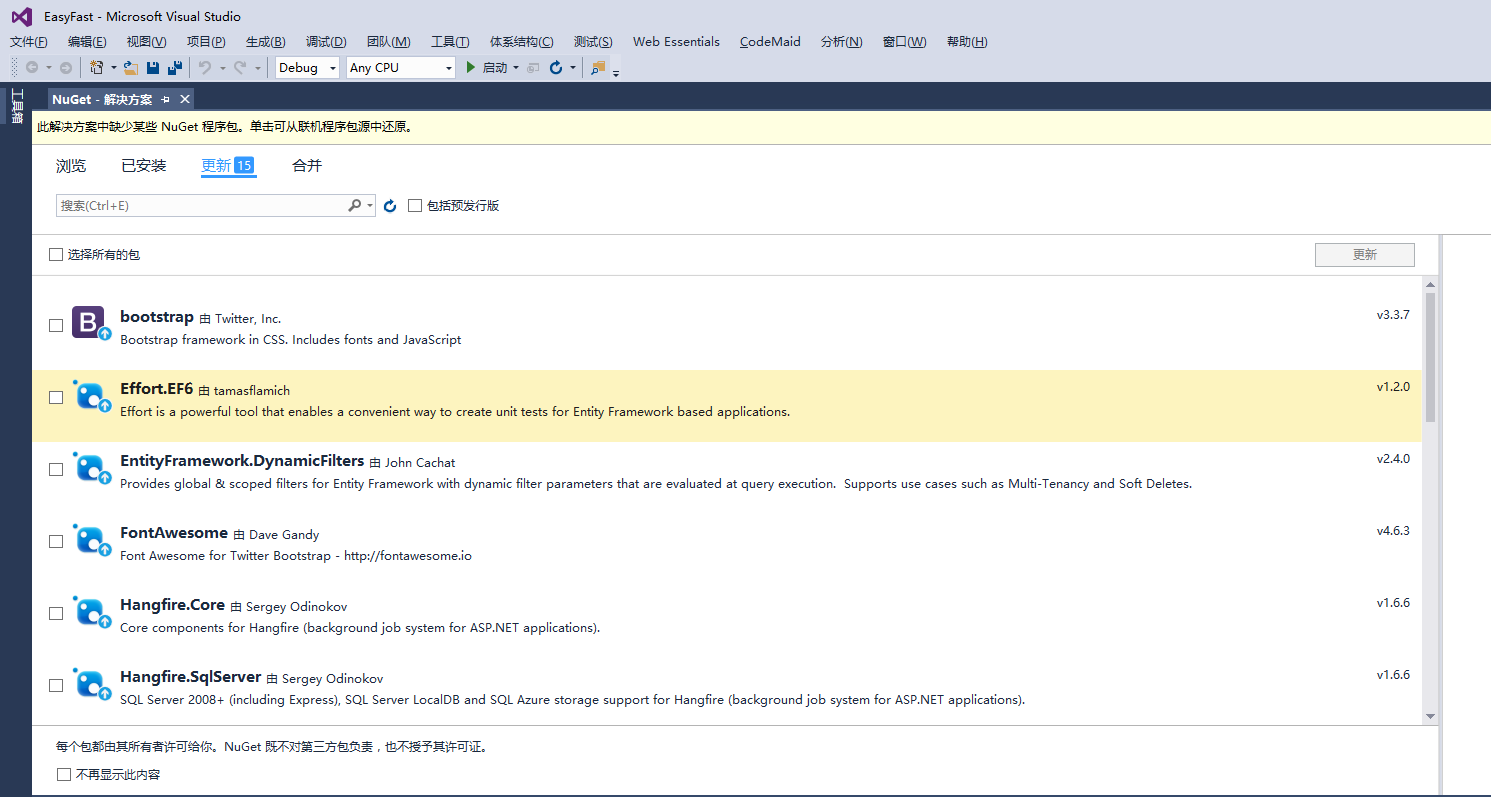The width and height of the screenshot is (1491, 797).
Task: Click the bootstrap version v3.3.7 text
Action: point(1393,315)
